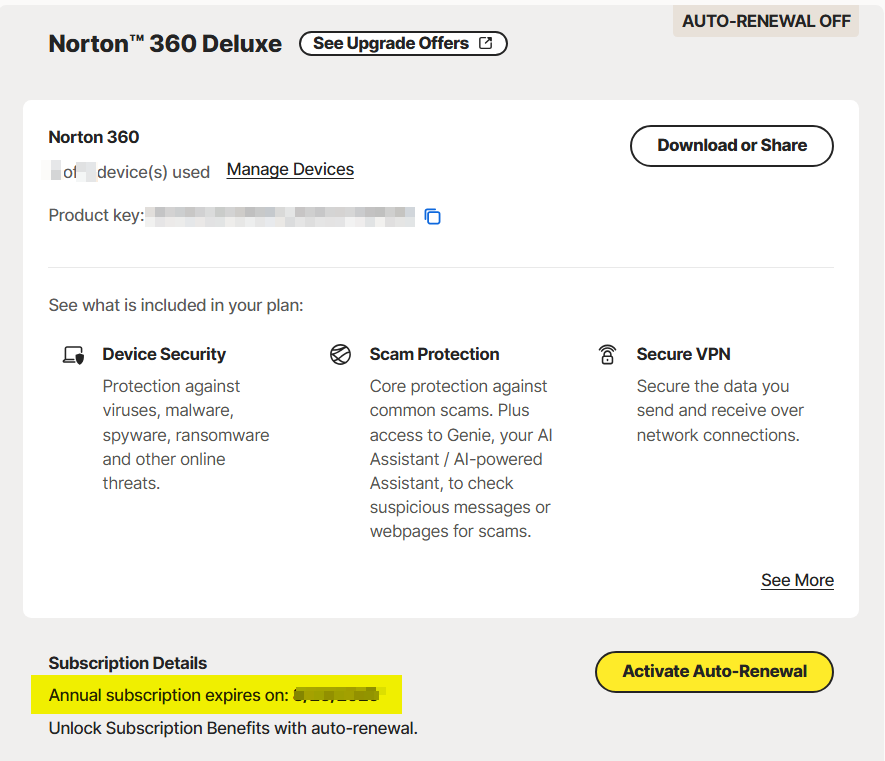Open the Manage Devices link

tap(290, 170)
